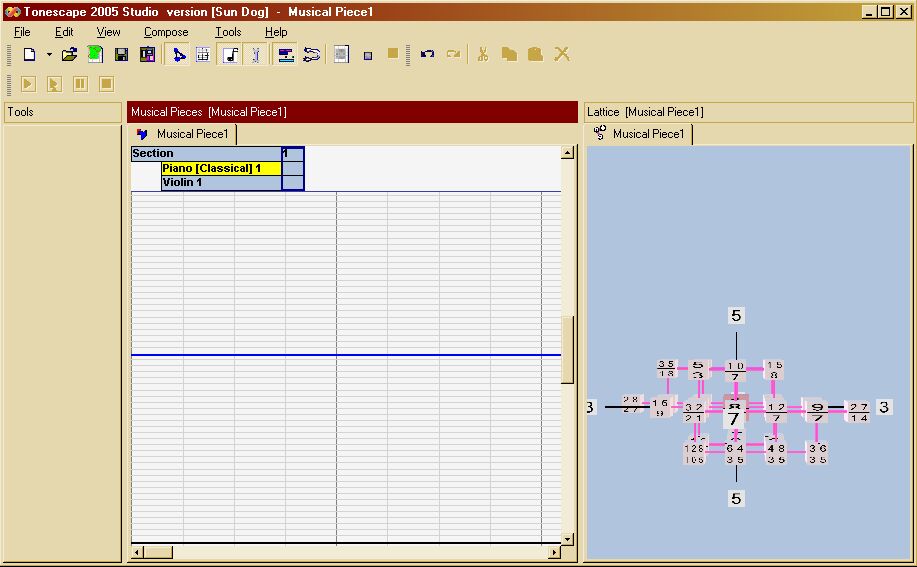Click the looped arrows icon in the toolbar
The width and height of the screenshot is (917, 567).
(x=312, y=55)
